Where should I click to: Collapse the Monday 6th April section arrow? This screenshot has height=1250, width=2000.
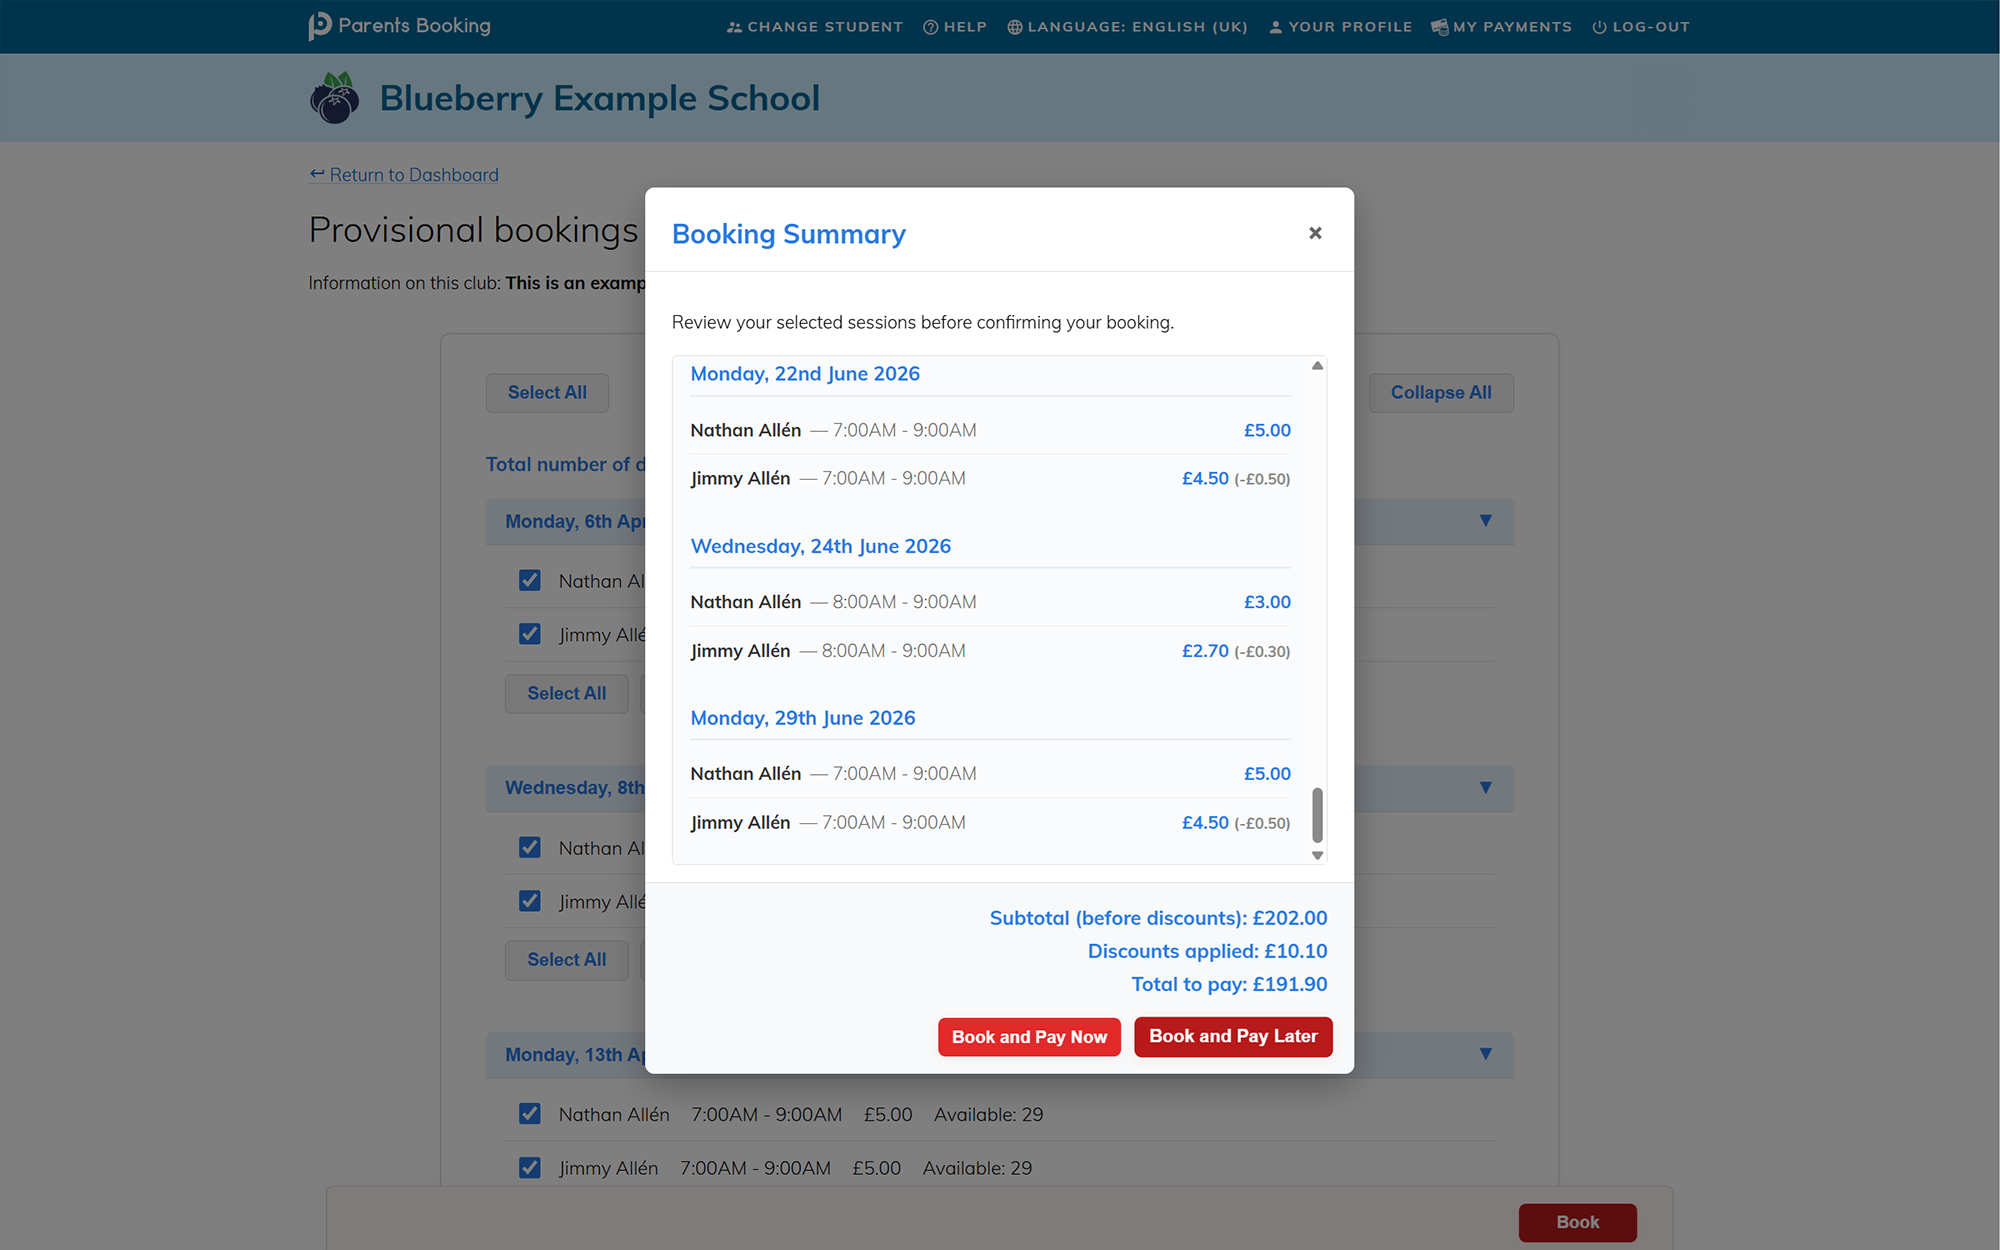click(x=1485, y=521)
